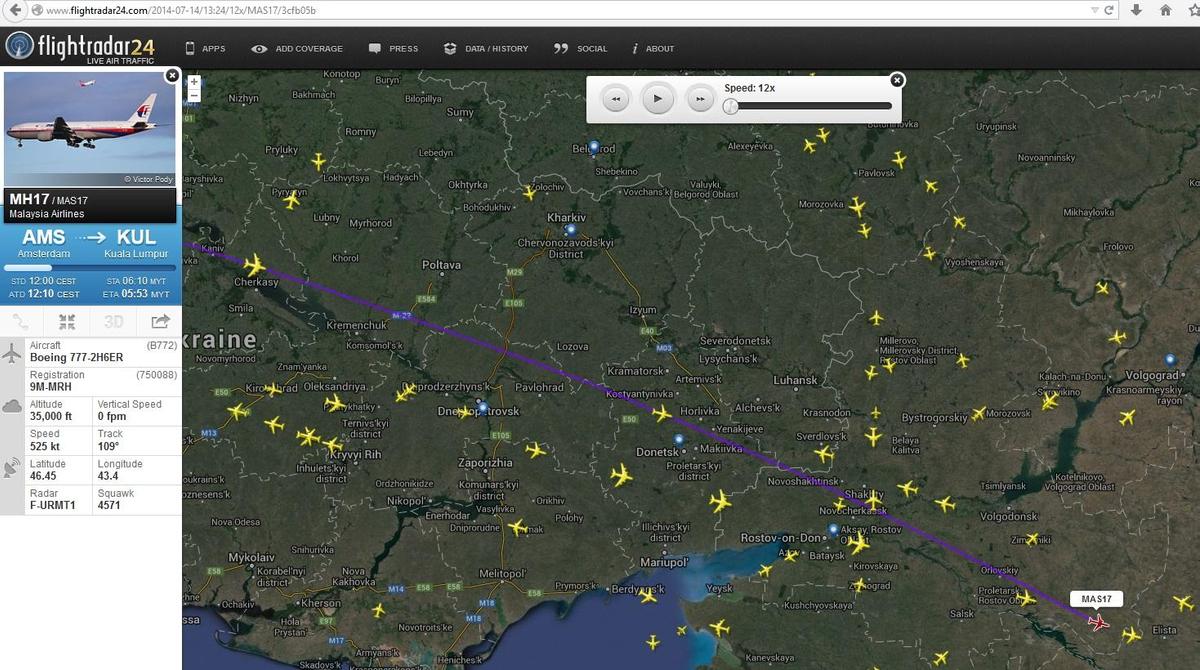1200x670 pixels.
Task: Click the ETA 05:53 MYT time
Action: (135, 294)
